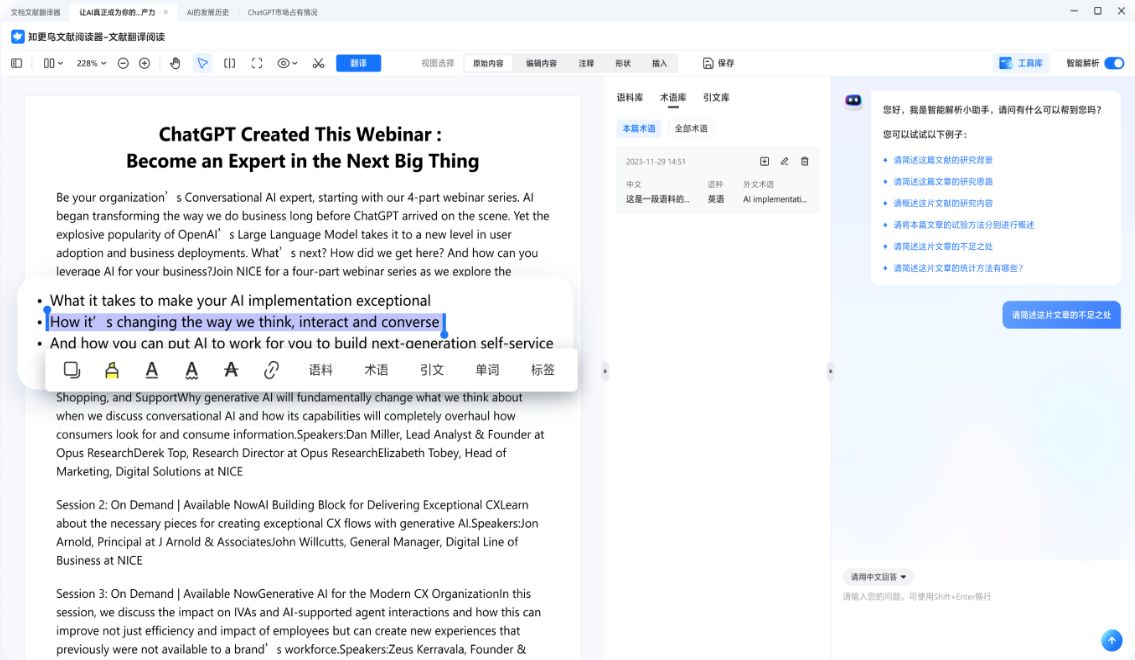Enter fullscreen with the expand icon
The width and height of the screenshot is (1135, 660).
click(257, 64)
